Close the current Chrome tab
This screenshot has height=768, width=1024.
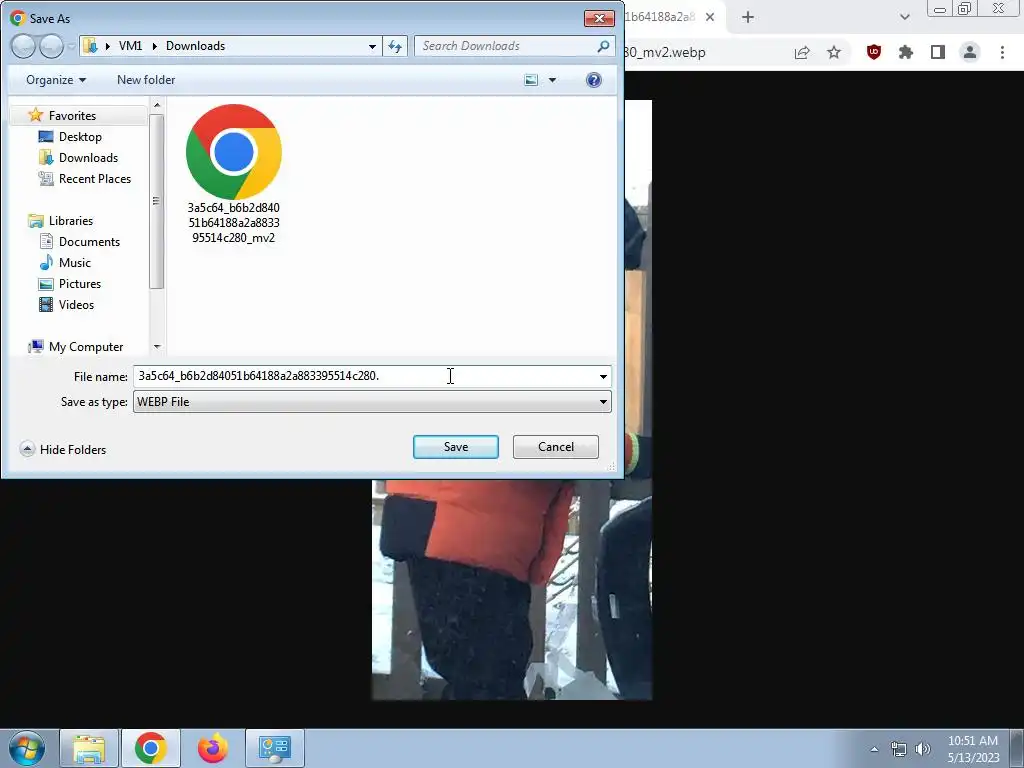710,17
